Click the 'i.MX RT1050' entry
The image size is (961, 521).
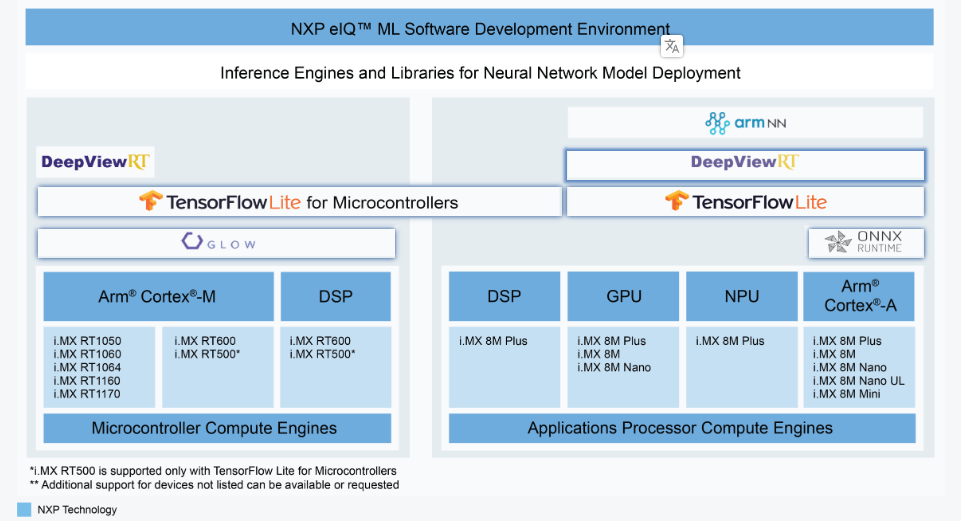(x=87, y=341)
